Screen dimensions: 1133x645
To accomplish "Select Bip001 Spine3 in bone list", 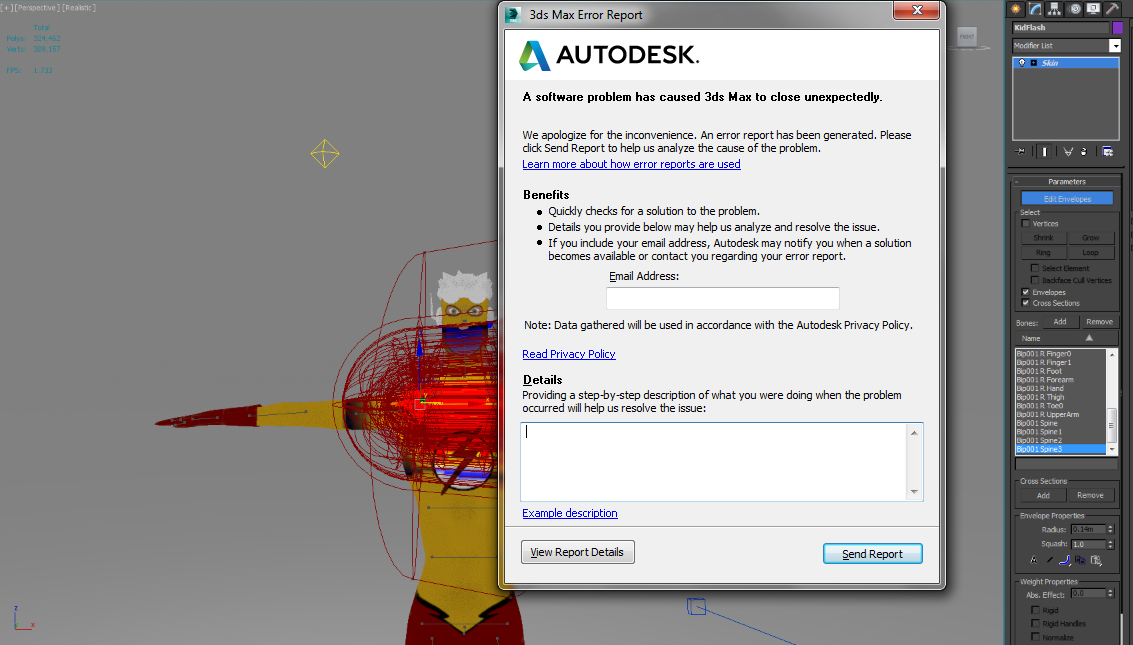I will (x=1061, y=449).
